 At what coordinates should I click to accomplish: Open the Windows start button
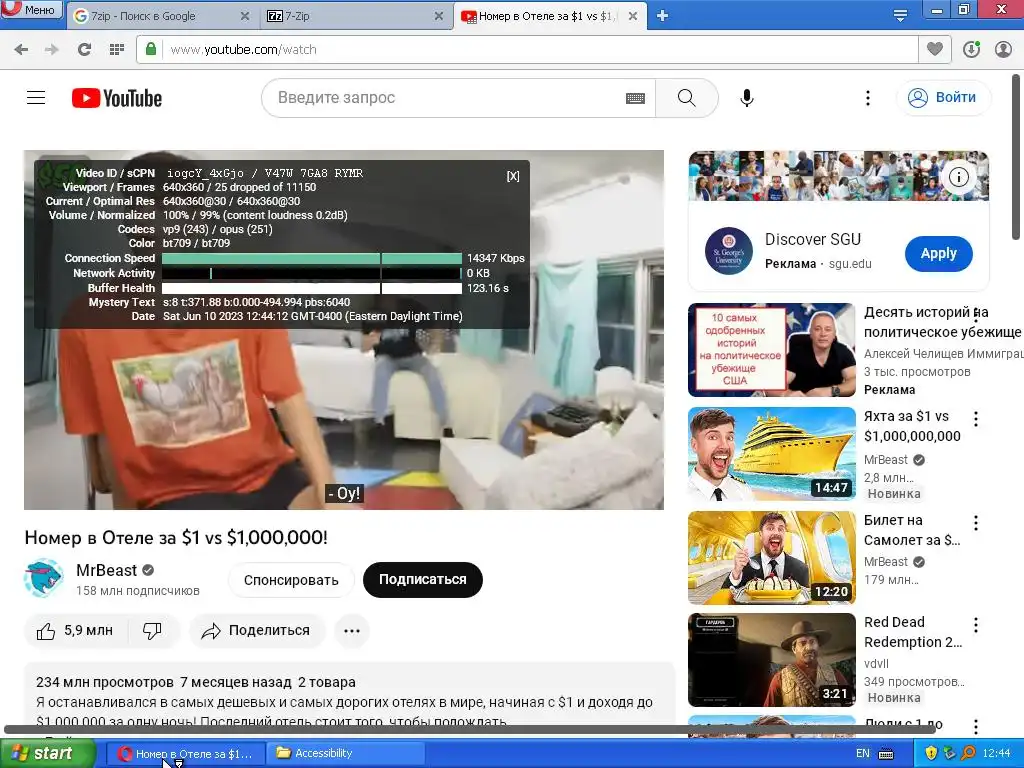[47, 754]
